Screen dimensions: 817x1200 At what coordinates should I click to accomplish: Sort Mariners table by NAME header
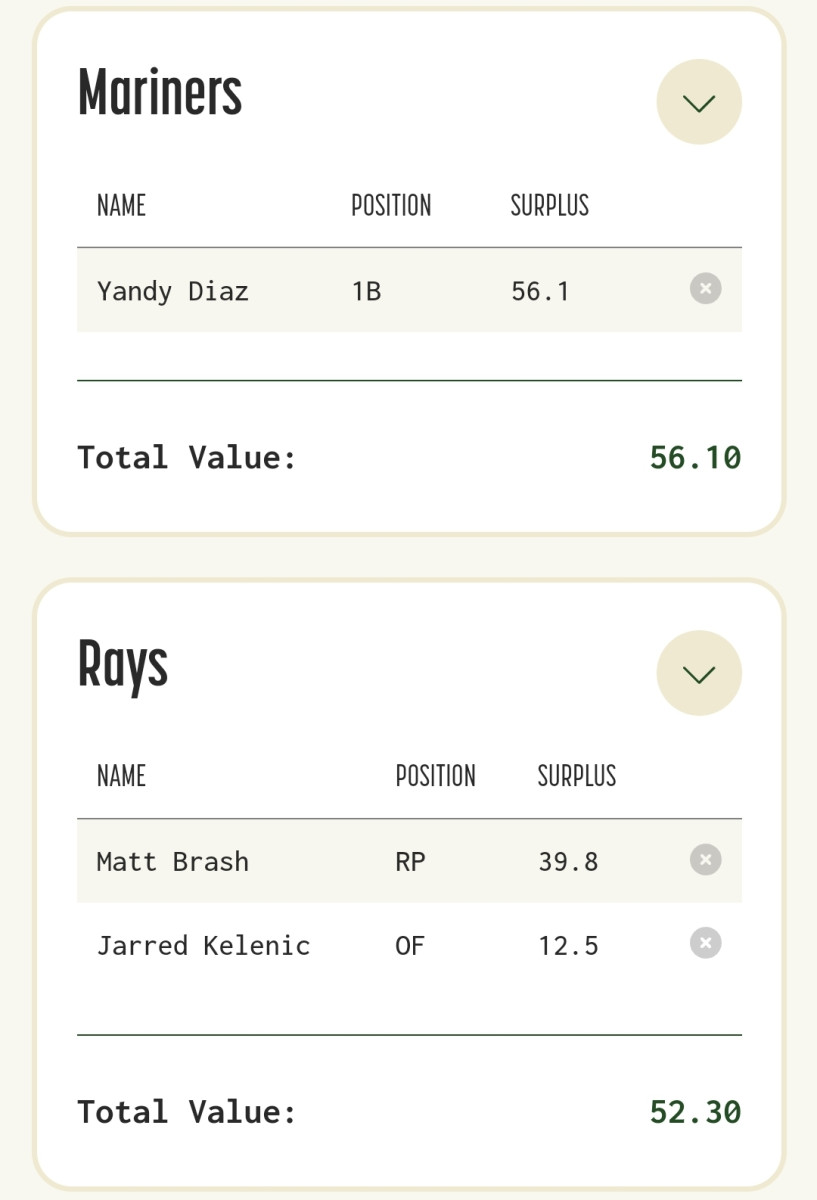tap(121, 205)
